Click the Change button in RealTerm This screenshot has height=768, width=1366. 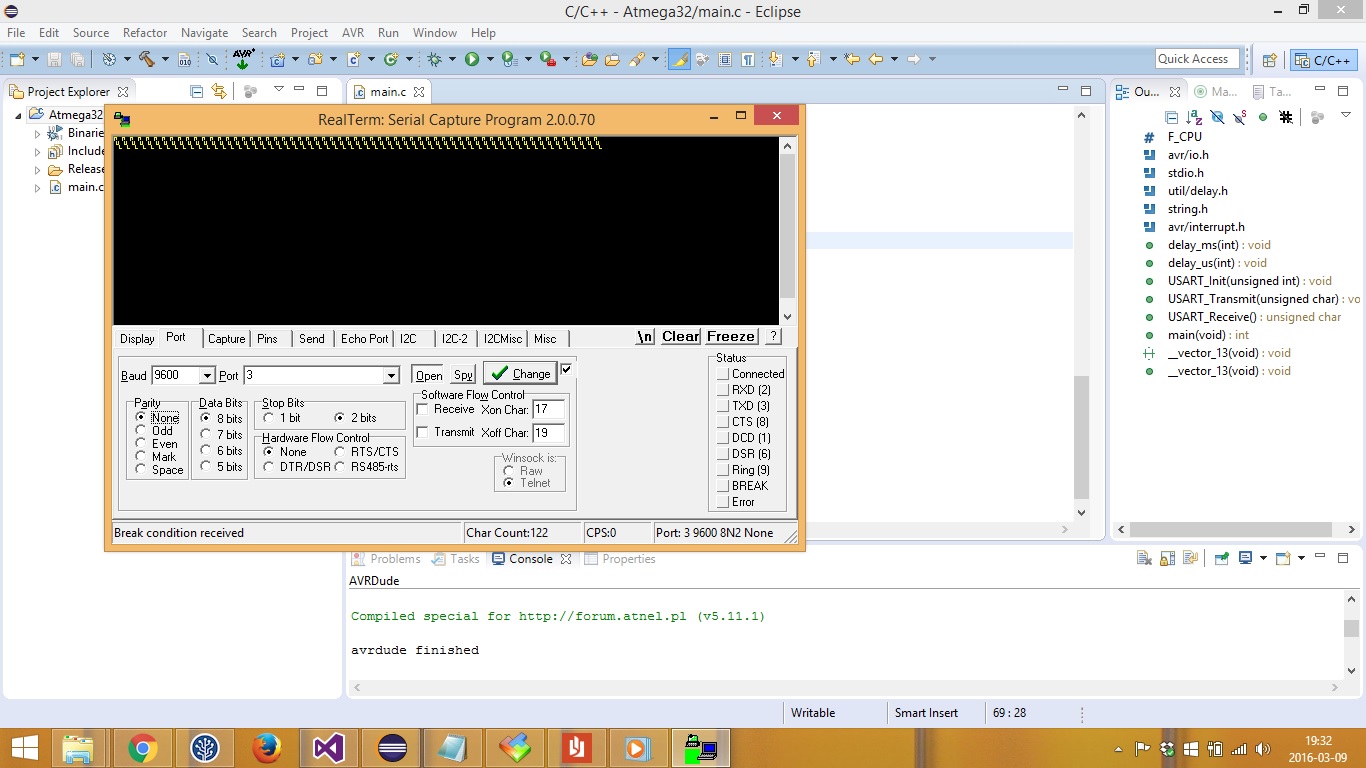click(519, 373)
